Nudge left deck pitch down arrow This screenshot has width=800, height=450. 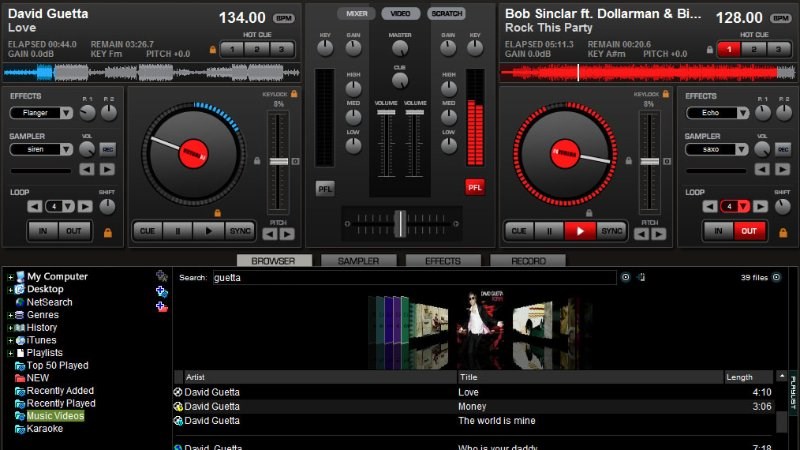[270, 234]
